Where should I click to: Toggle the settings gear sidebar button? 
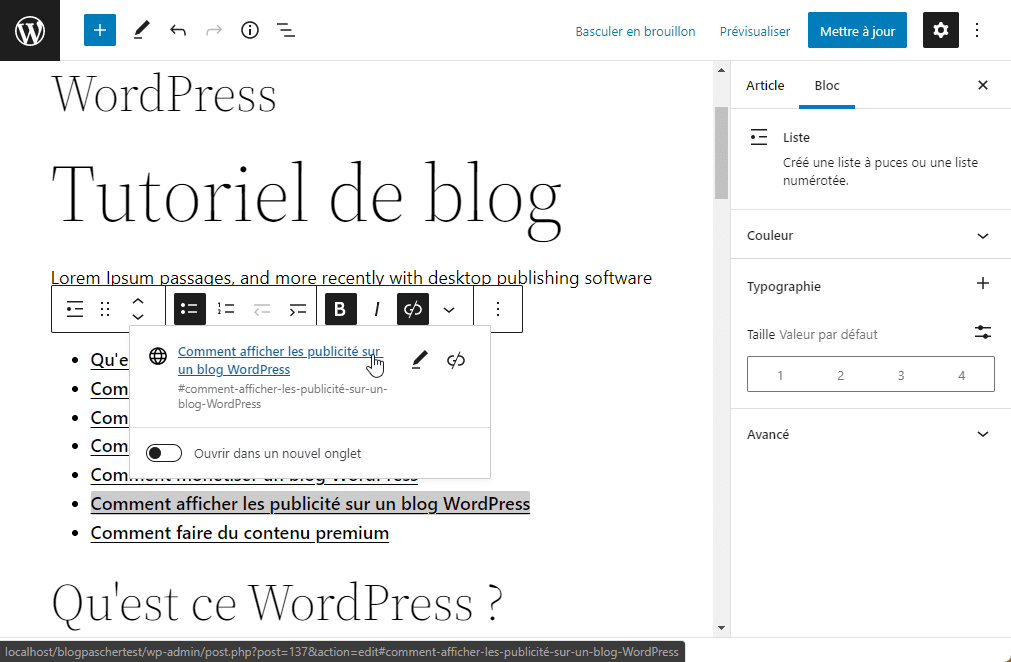[941, 30]
